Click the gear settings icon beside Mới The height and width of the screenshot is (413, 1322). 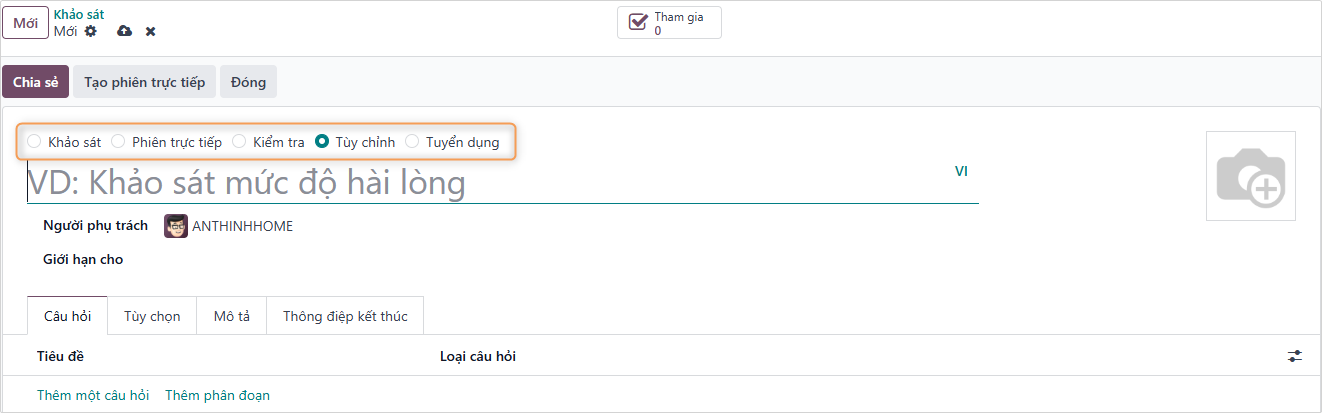91,31
